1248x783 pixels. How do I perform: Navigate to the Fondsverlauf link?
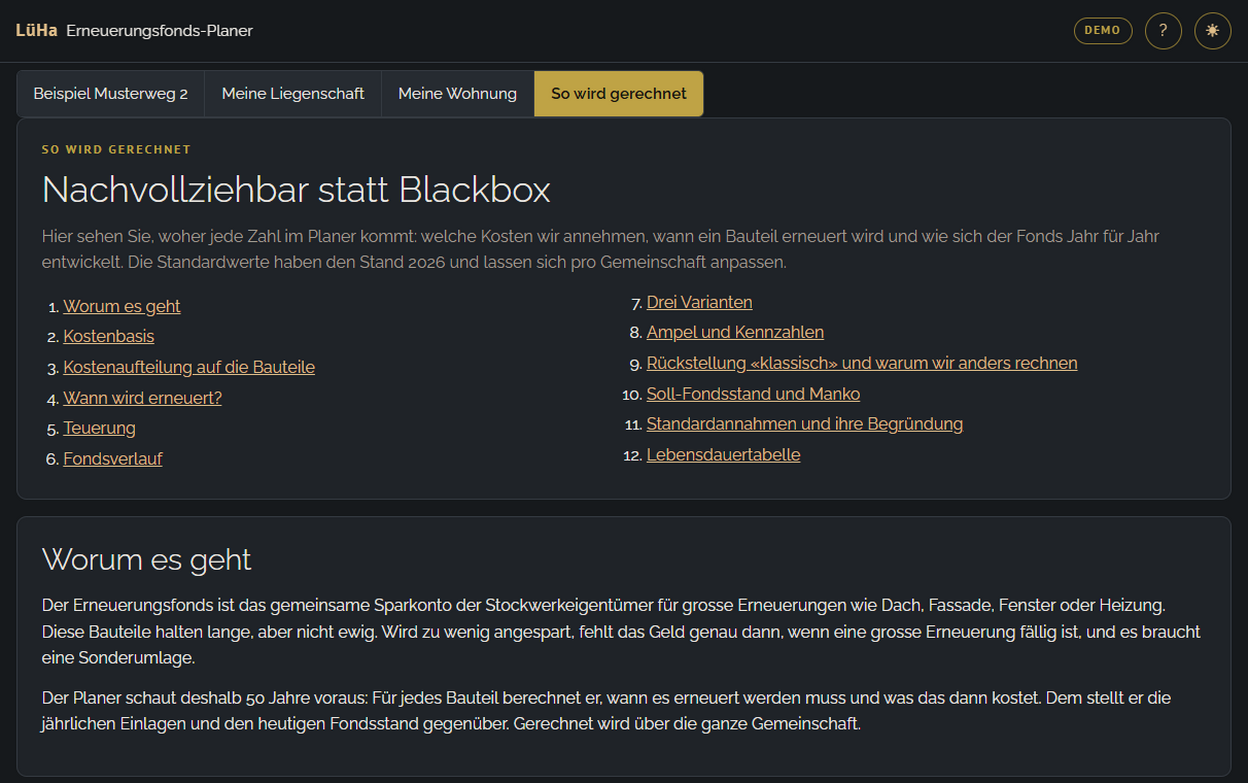(113, 459)
